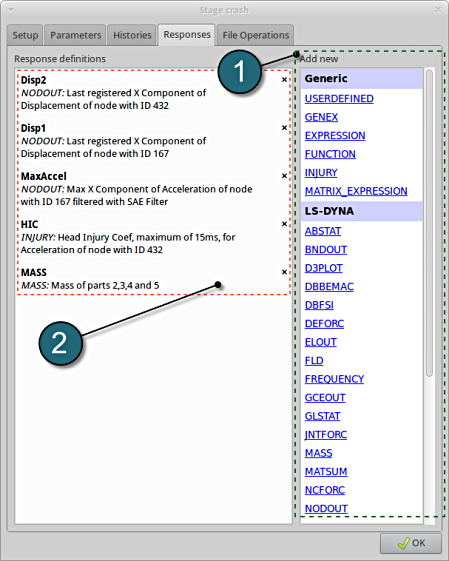Select the HIC response name
449x561 pixels.
pos(29,225)
